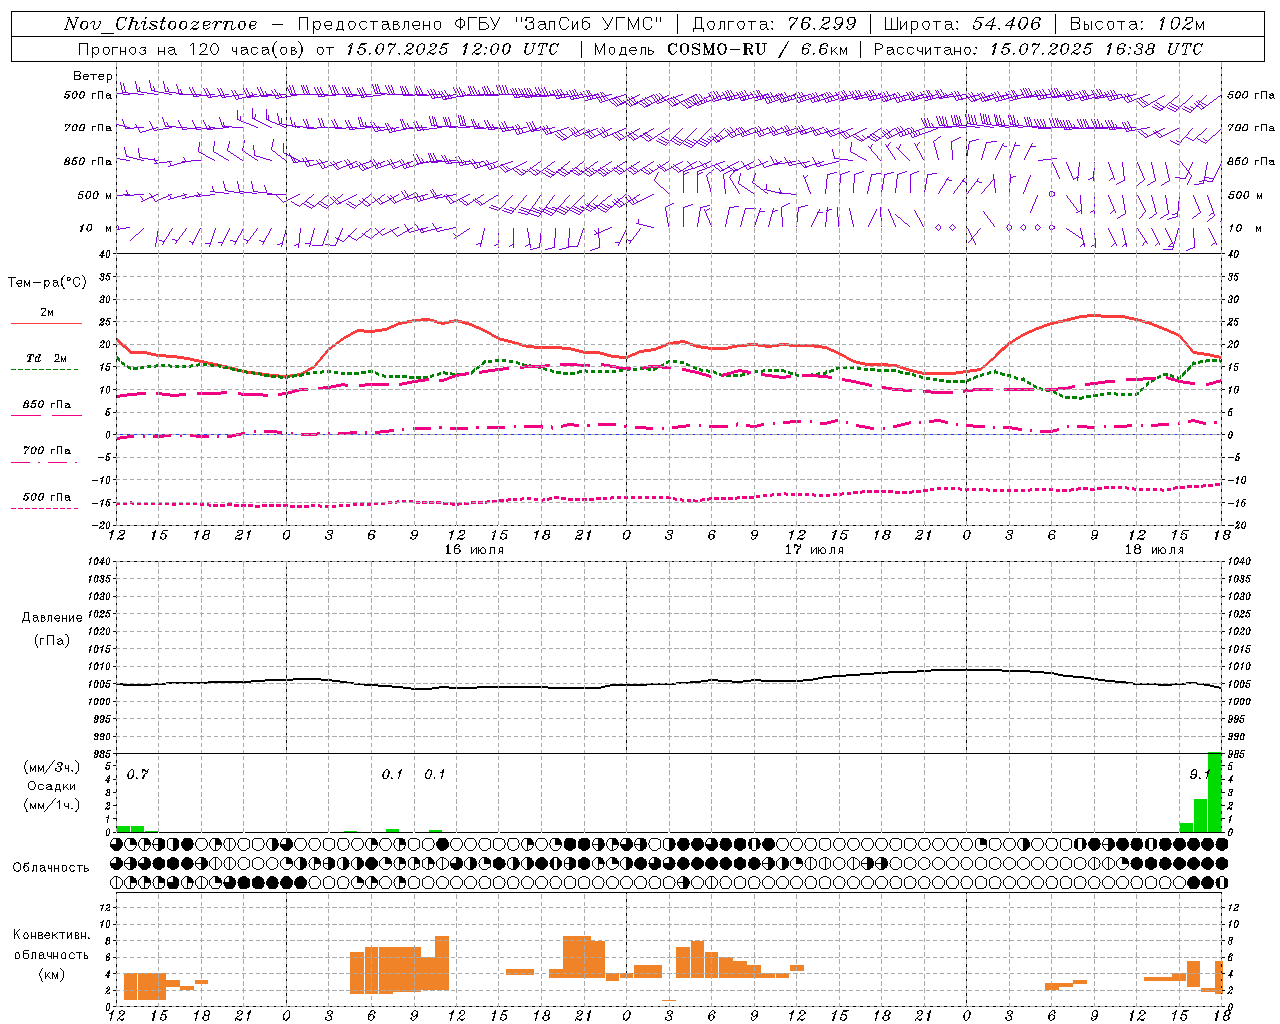
Task: Click the 0.7 precipitation amount value
Action: (137, 775)
